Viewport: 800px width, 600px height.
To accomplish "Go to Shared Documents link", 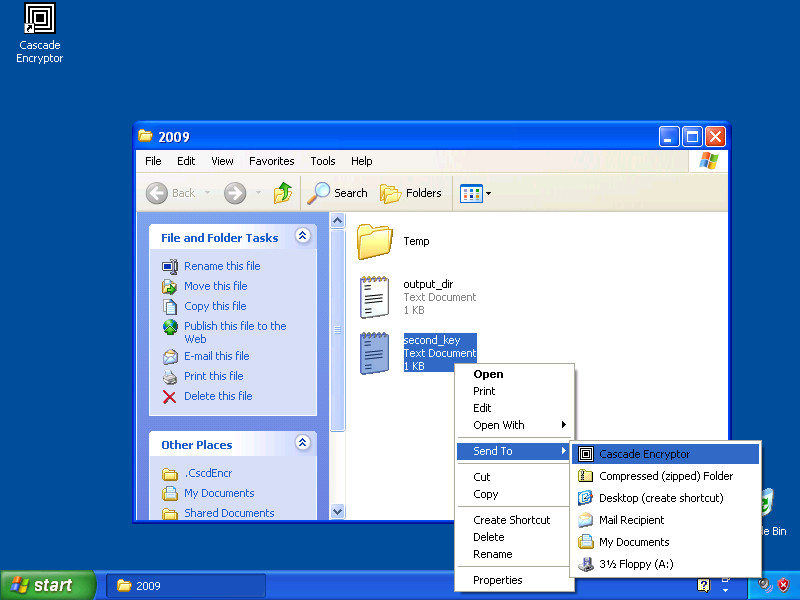I will [229, 513].
